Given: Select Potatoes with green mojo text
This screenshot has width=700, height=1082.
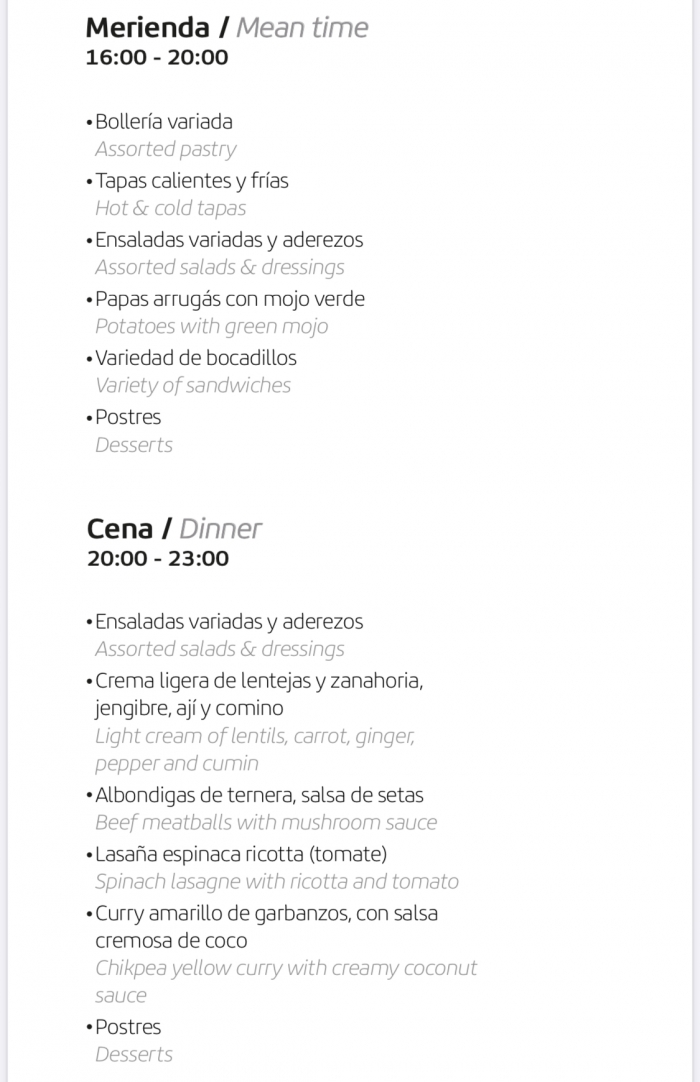Looking at the screenshot, I should point(211,326).
